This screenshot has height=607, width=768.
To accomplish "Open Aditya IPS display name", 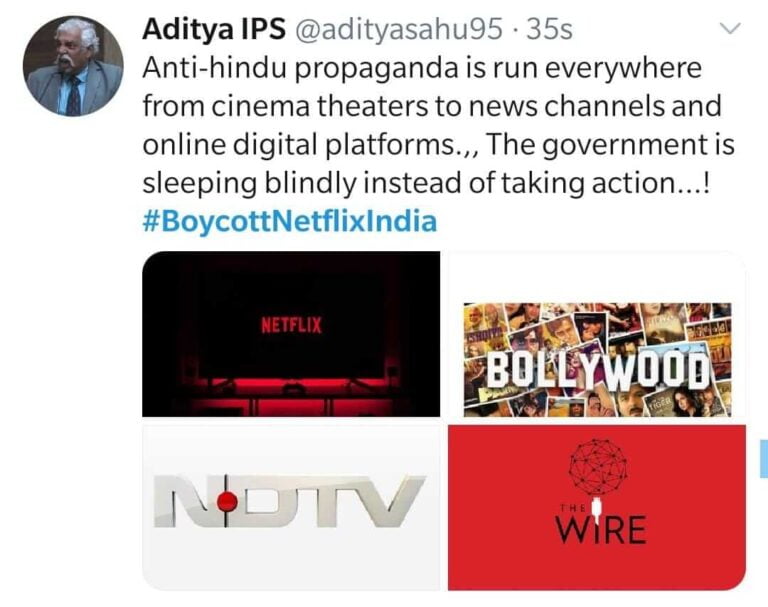I will point(214,29).
